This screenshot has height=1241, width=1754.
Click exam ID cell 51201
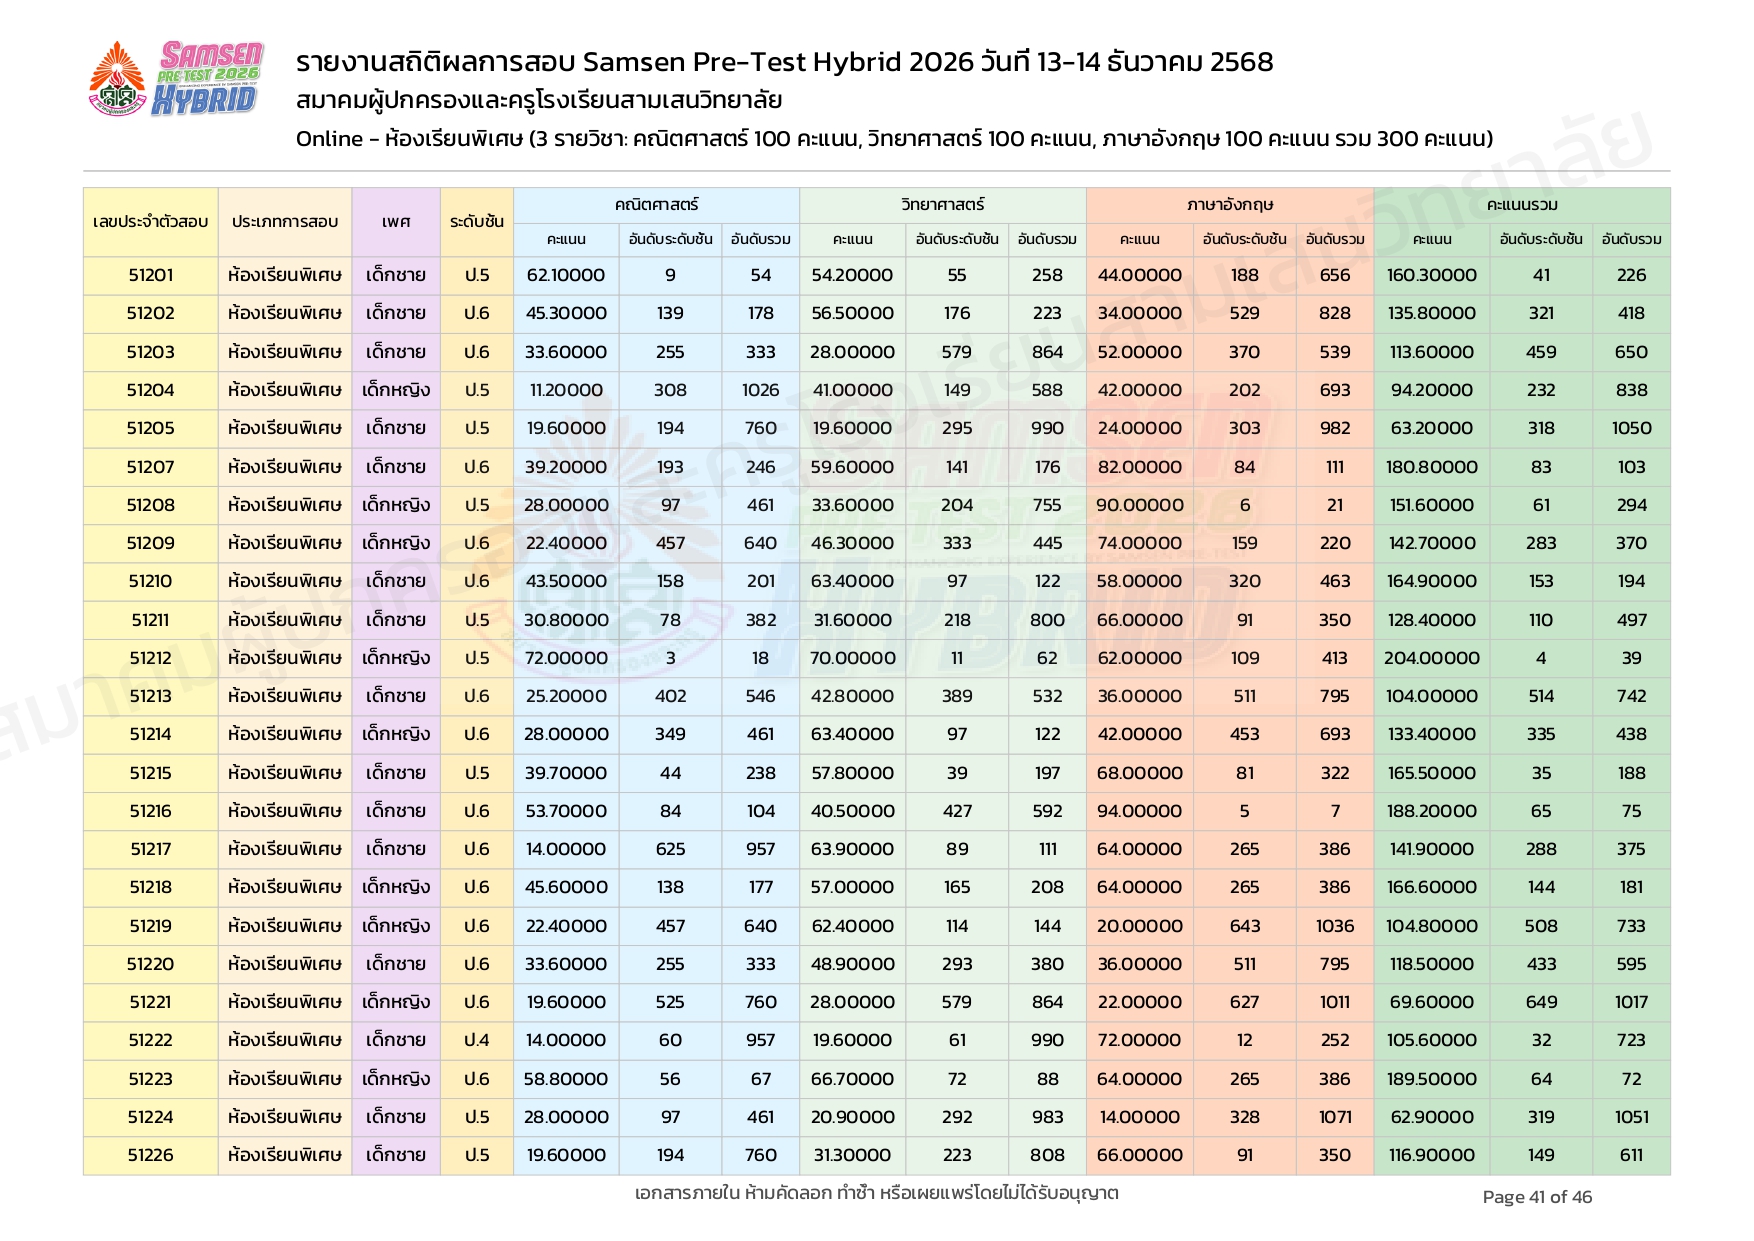coord(150,275)
